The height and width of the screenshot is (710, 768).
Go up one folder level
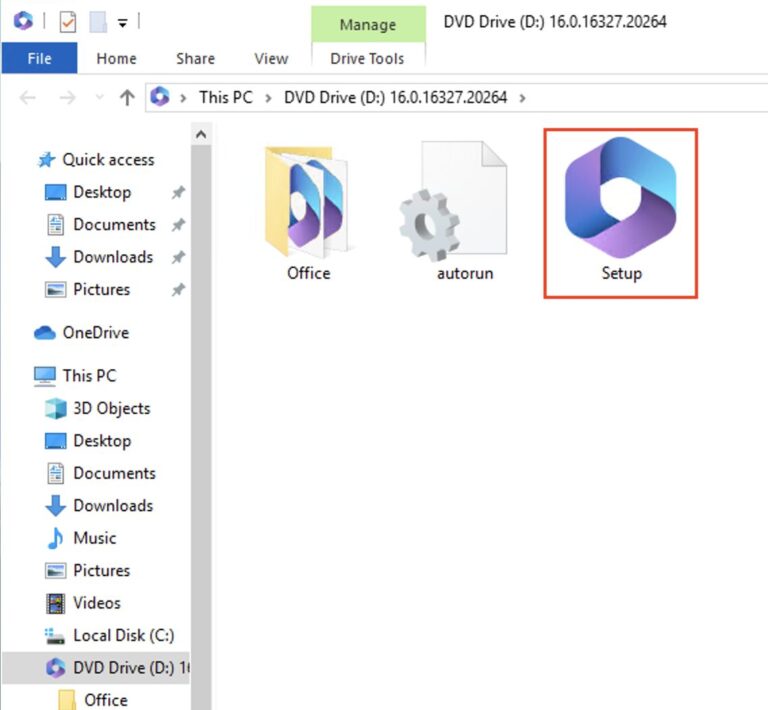pyautogui.click(x=127, y=97)
